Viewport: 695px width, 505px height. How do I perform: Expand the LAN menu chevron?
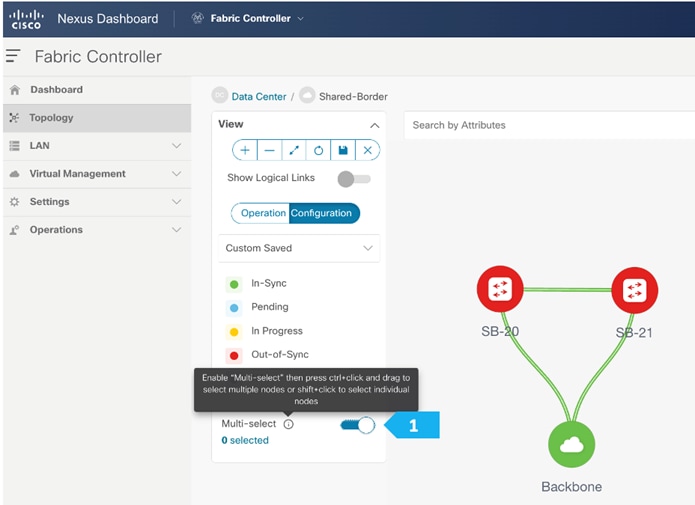(x=176, y=146)
